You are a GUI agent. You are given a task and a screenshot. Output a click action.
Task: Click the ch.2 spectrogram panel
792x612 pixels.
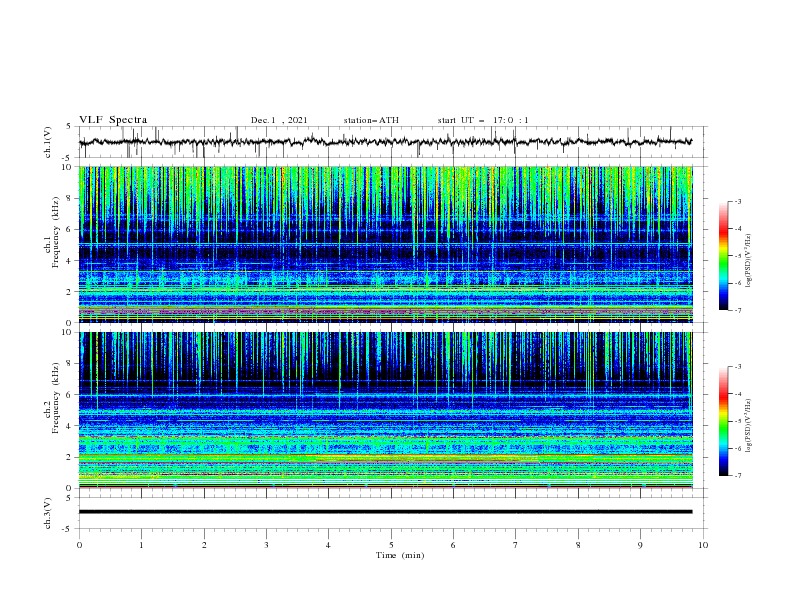(385, 410)
